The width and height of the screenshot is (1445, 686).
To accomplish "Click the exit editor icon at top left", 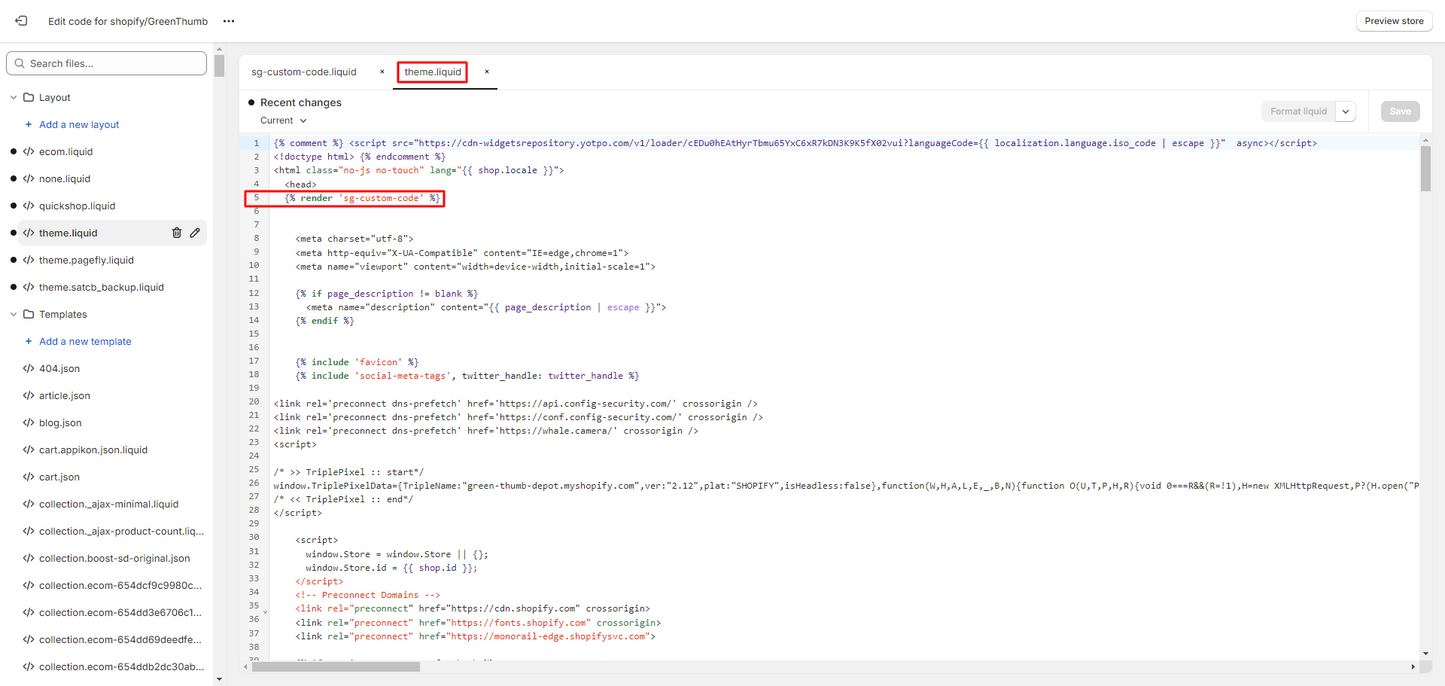I will (x=21, y=20).
